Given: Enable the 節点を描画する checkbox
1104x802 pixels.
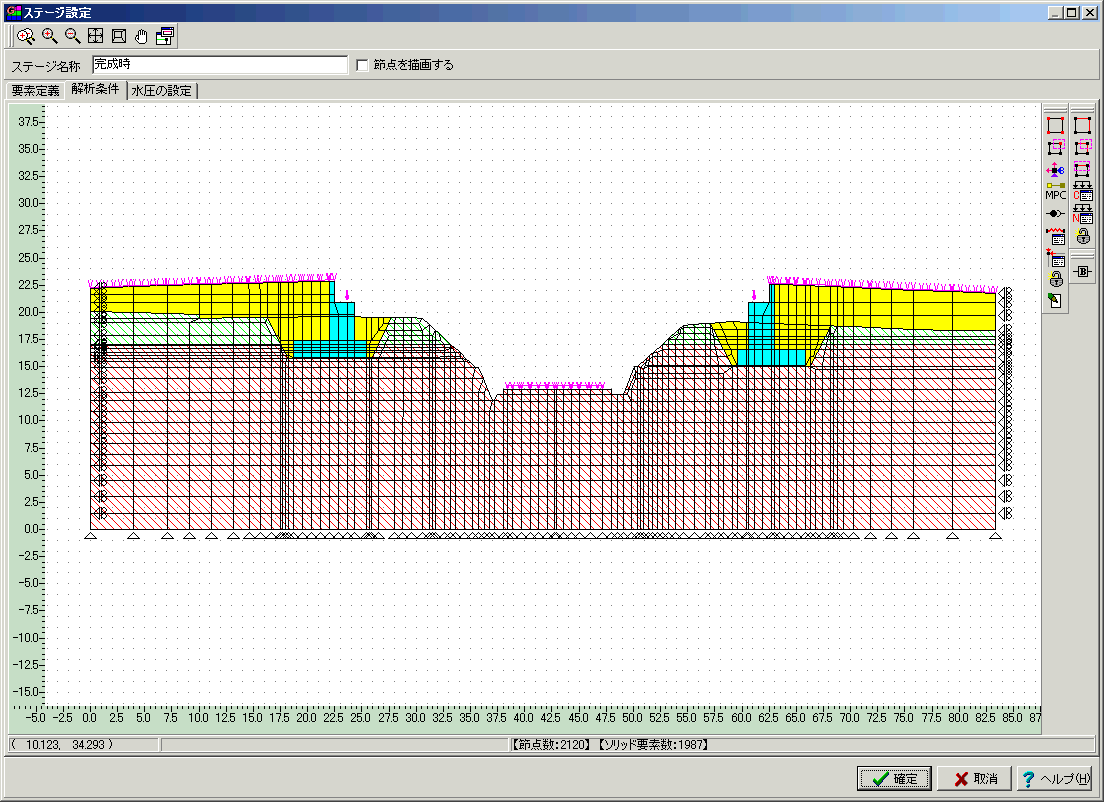Looking at the screenshot, I should tap(362, 65).
